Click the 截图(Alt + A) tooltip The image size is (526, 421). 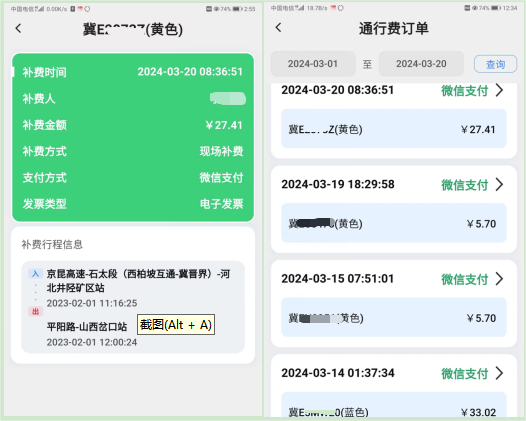(176, 324)
